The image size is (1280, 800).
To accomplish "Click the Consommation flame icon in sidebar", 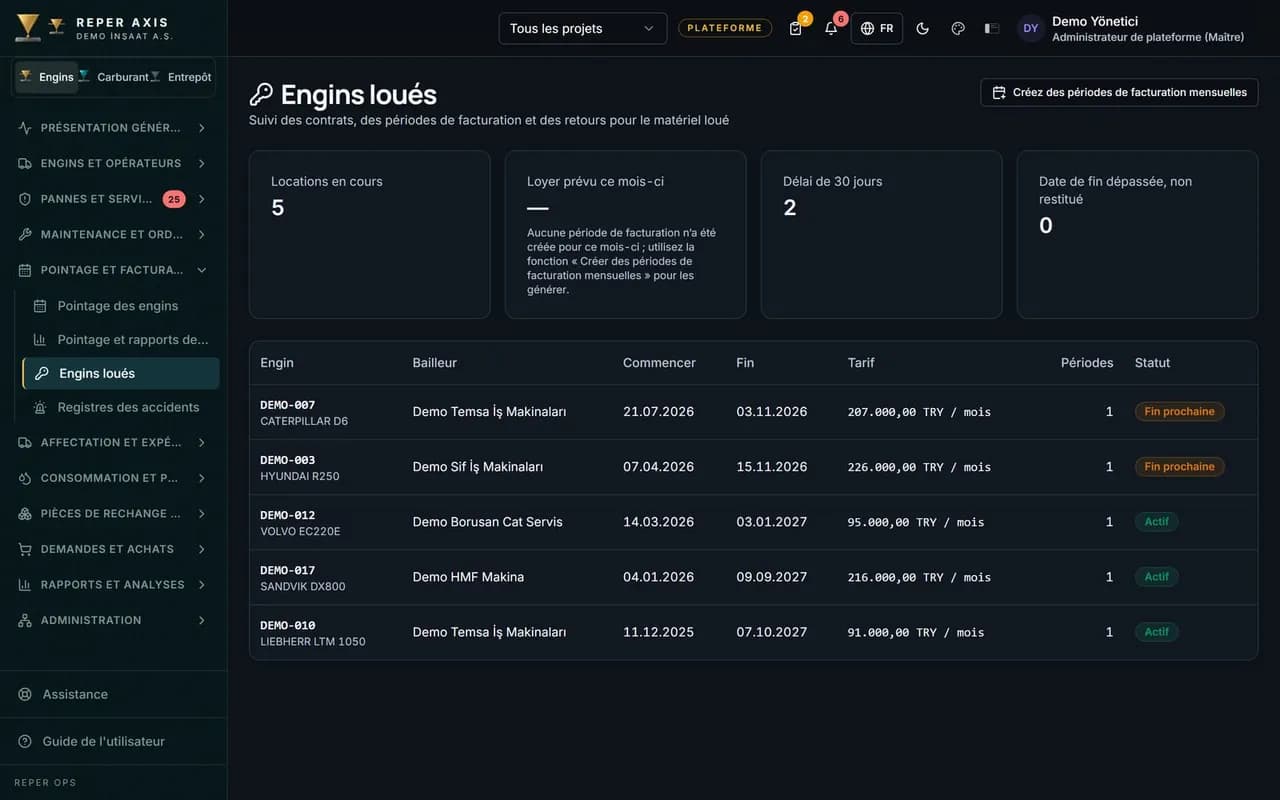I will (25, 478).
